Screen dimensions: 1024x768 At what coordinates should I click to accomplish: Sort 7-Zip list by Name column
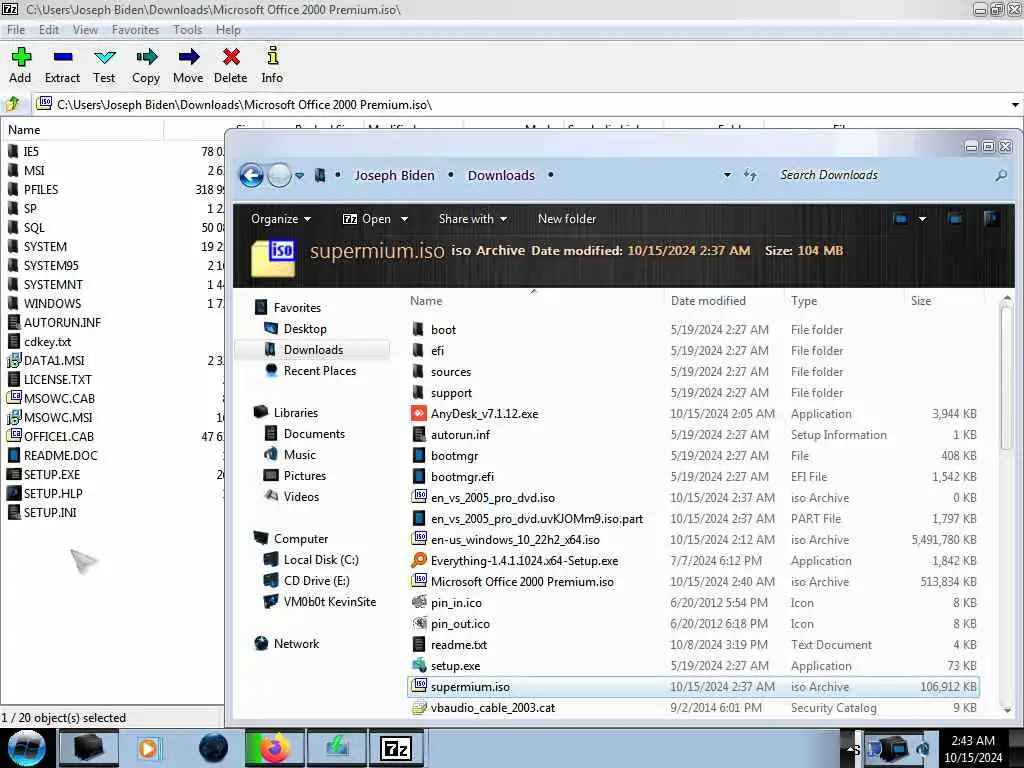82,130
